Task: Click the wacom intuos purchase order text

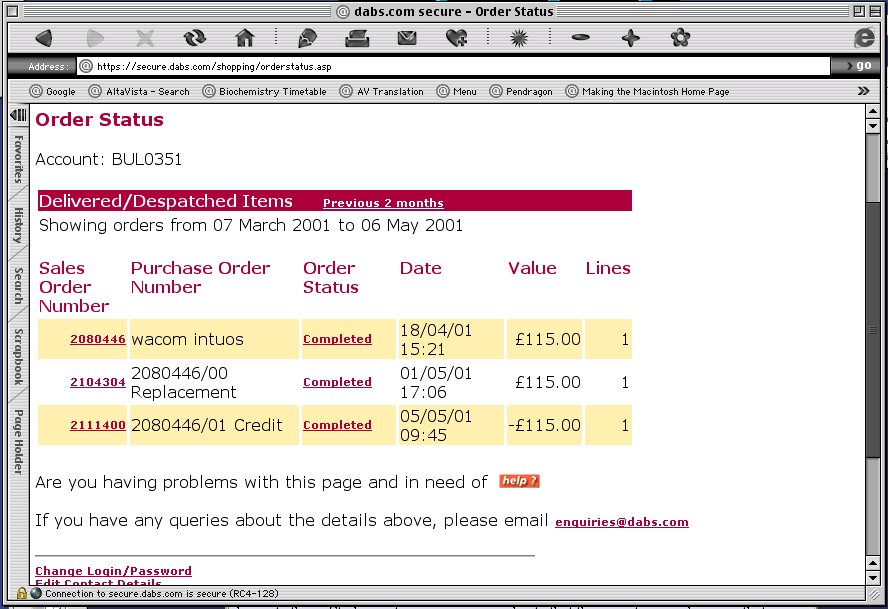Action: click(x=187, y=339)
